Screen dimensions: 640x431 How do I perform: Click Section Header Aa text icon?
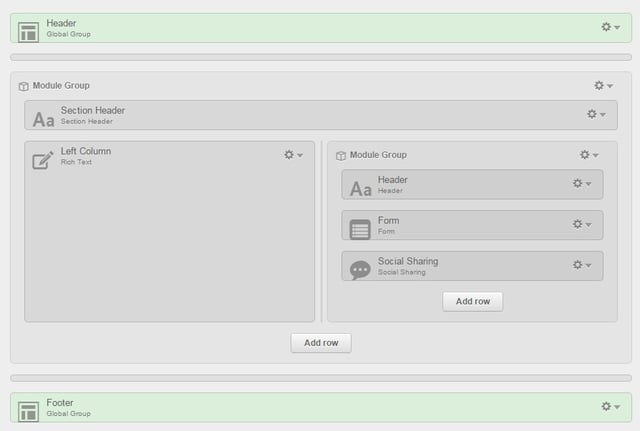(x=43, y=120)
